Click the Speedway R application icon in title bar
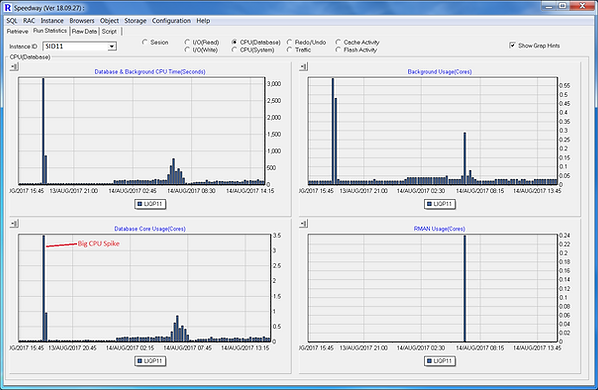The width and height of the screenshot is (598, 390). [x=7, y=7]
